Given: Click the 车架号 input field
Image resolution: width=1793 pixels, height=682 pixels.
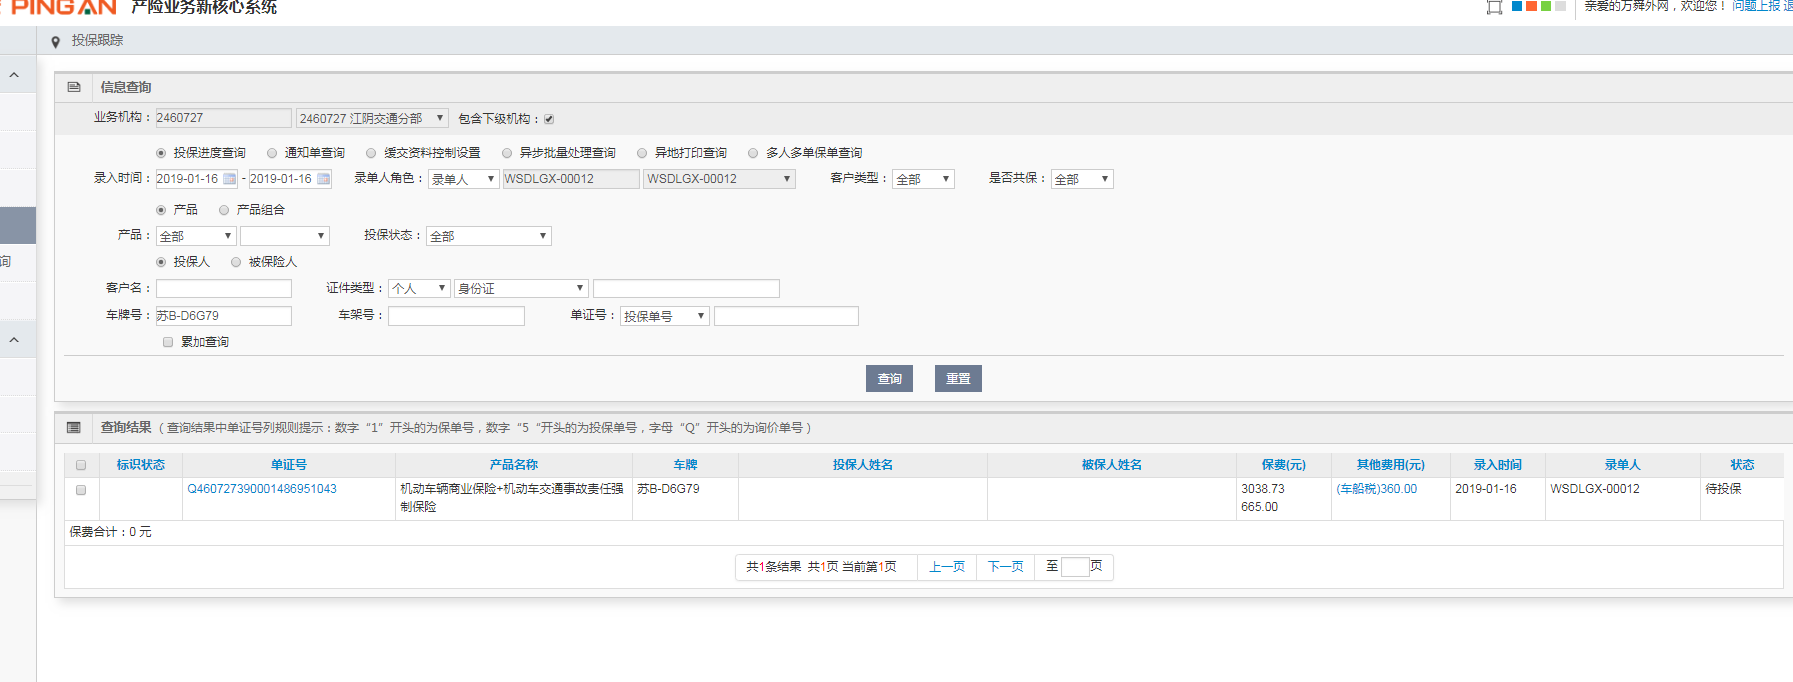Looking at the screenshot, I should (456, 316).
